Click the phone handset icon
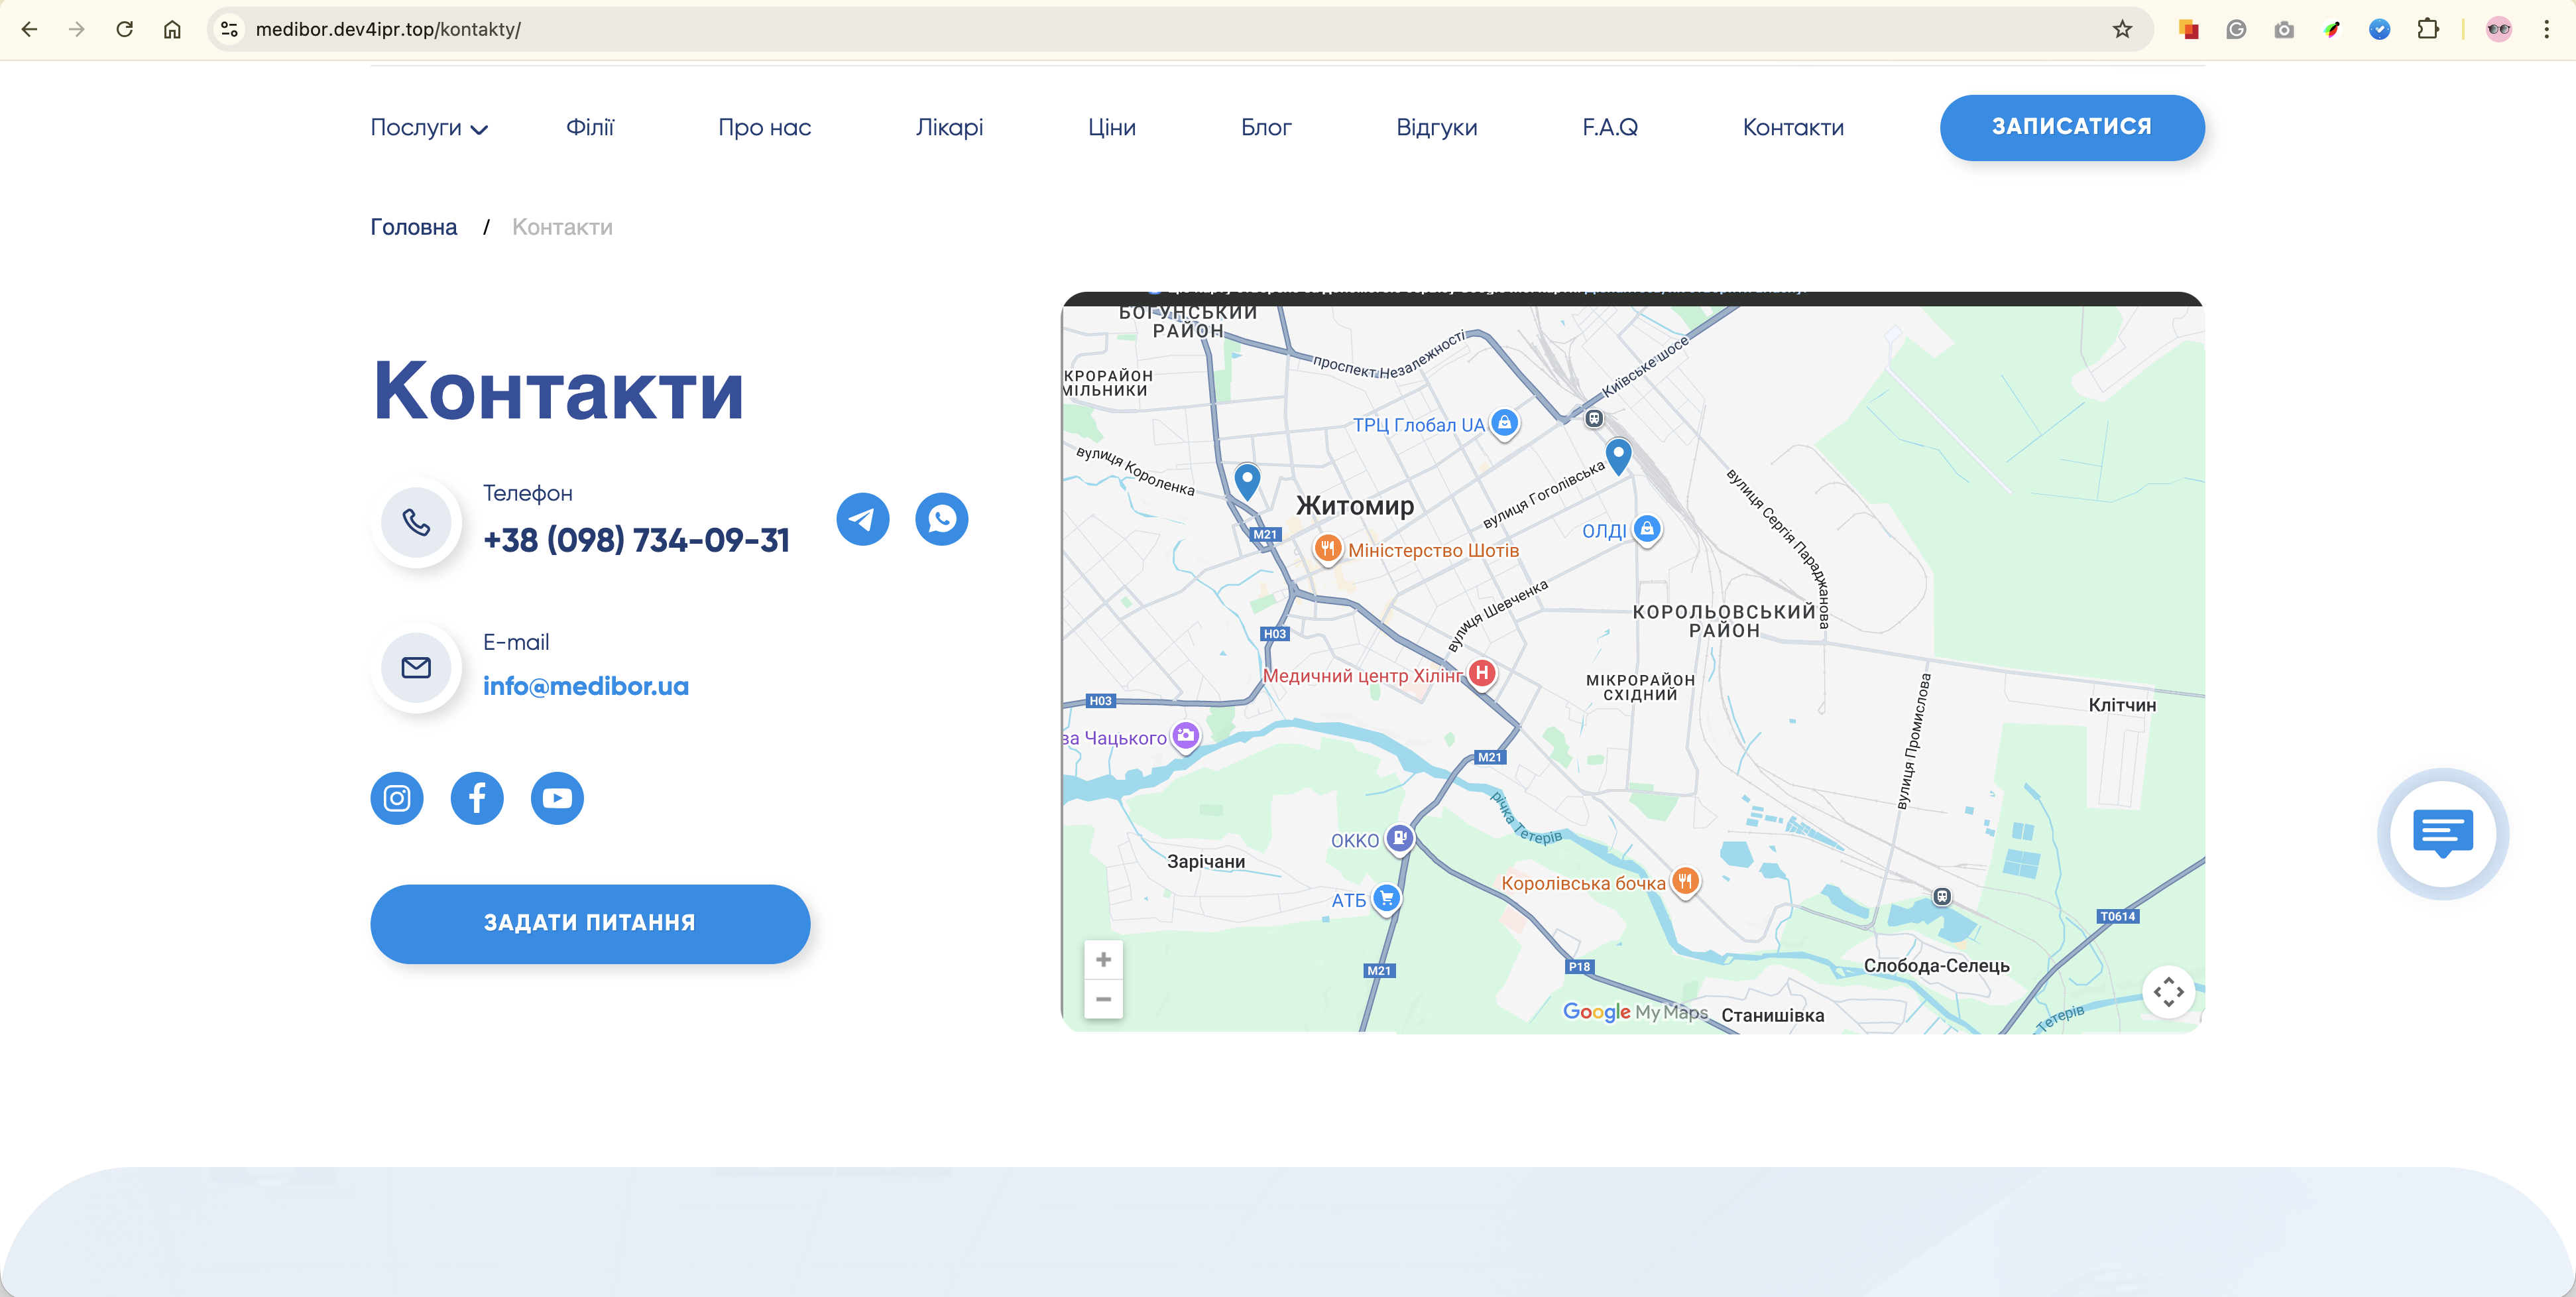The width and height of the screenshot is (2576, 1297). click(x=416, y=521)
